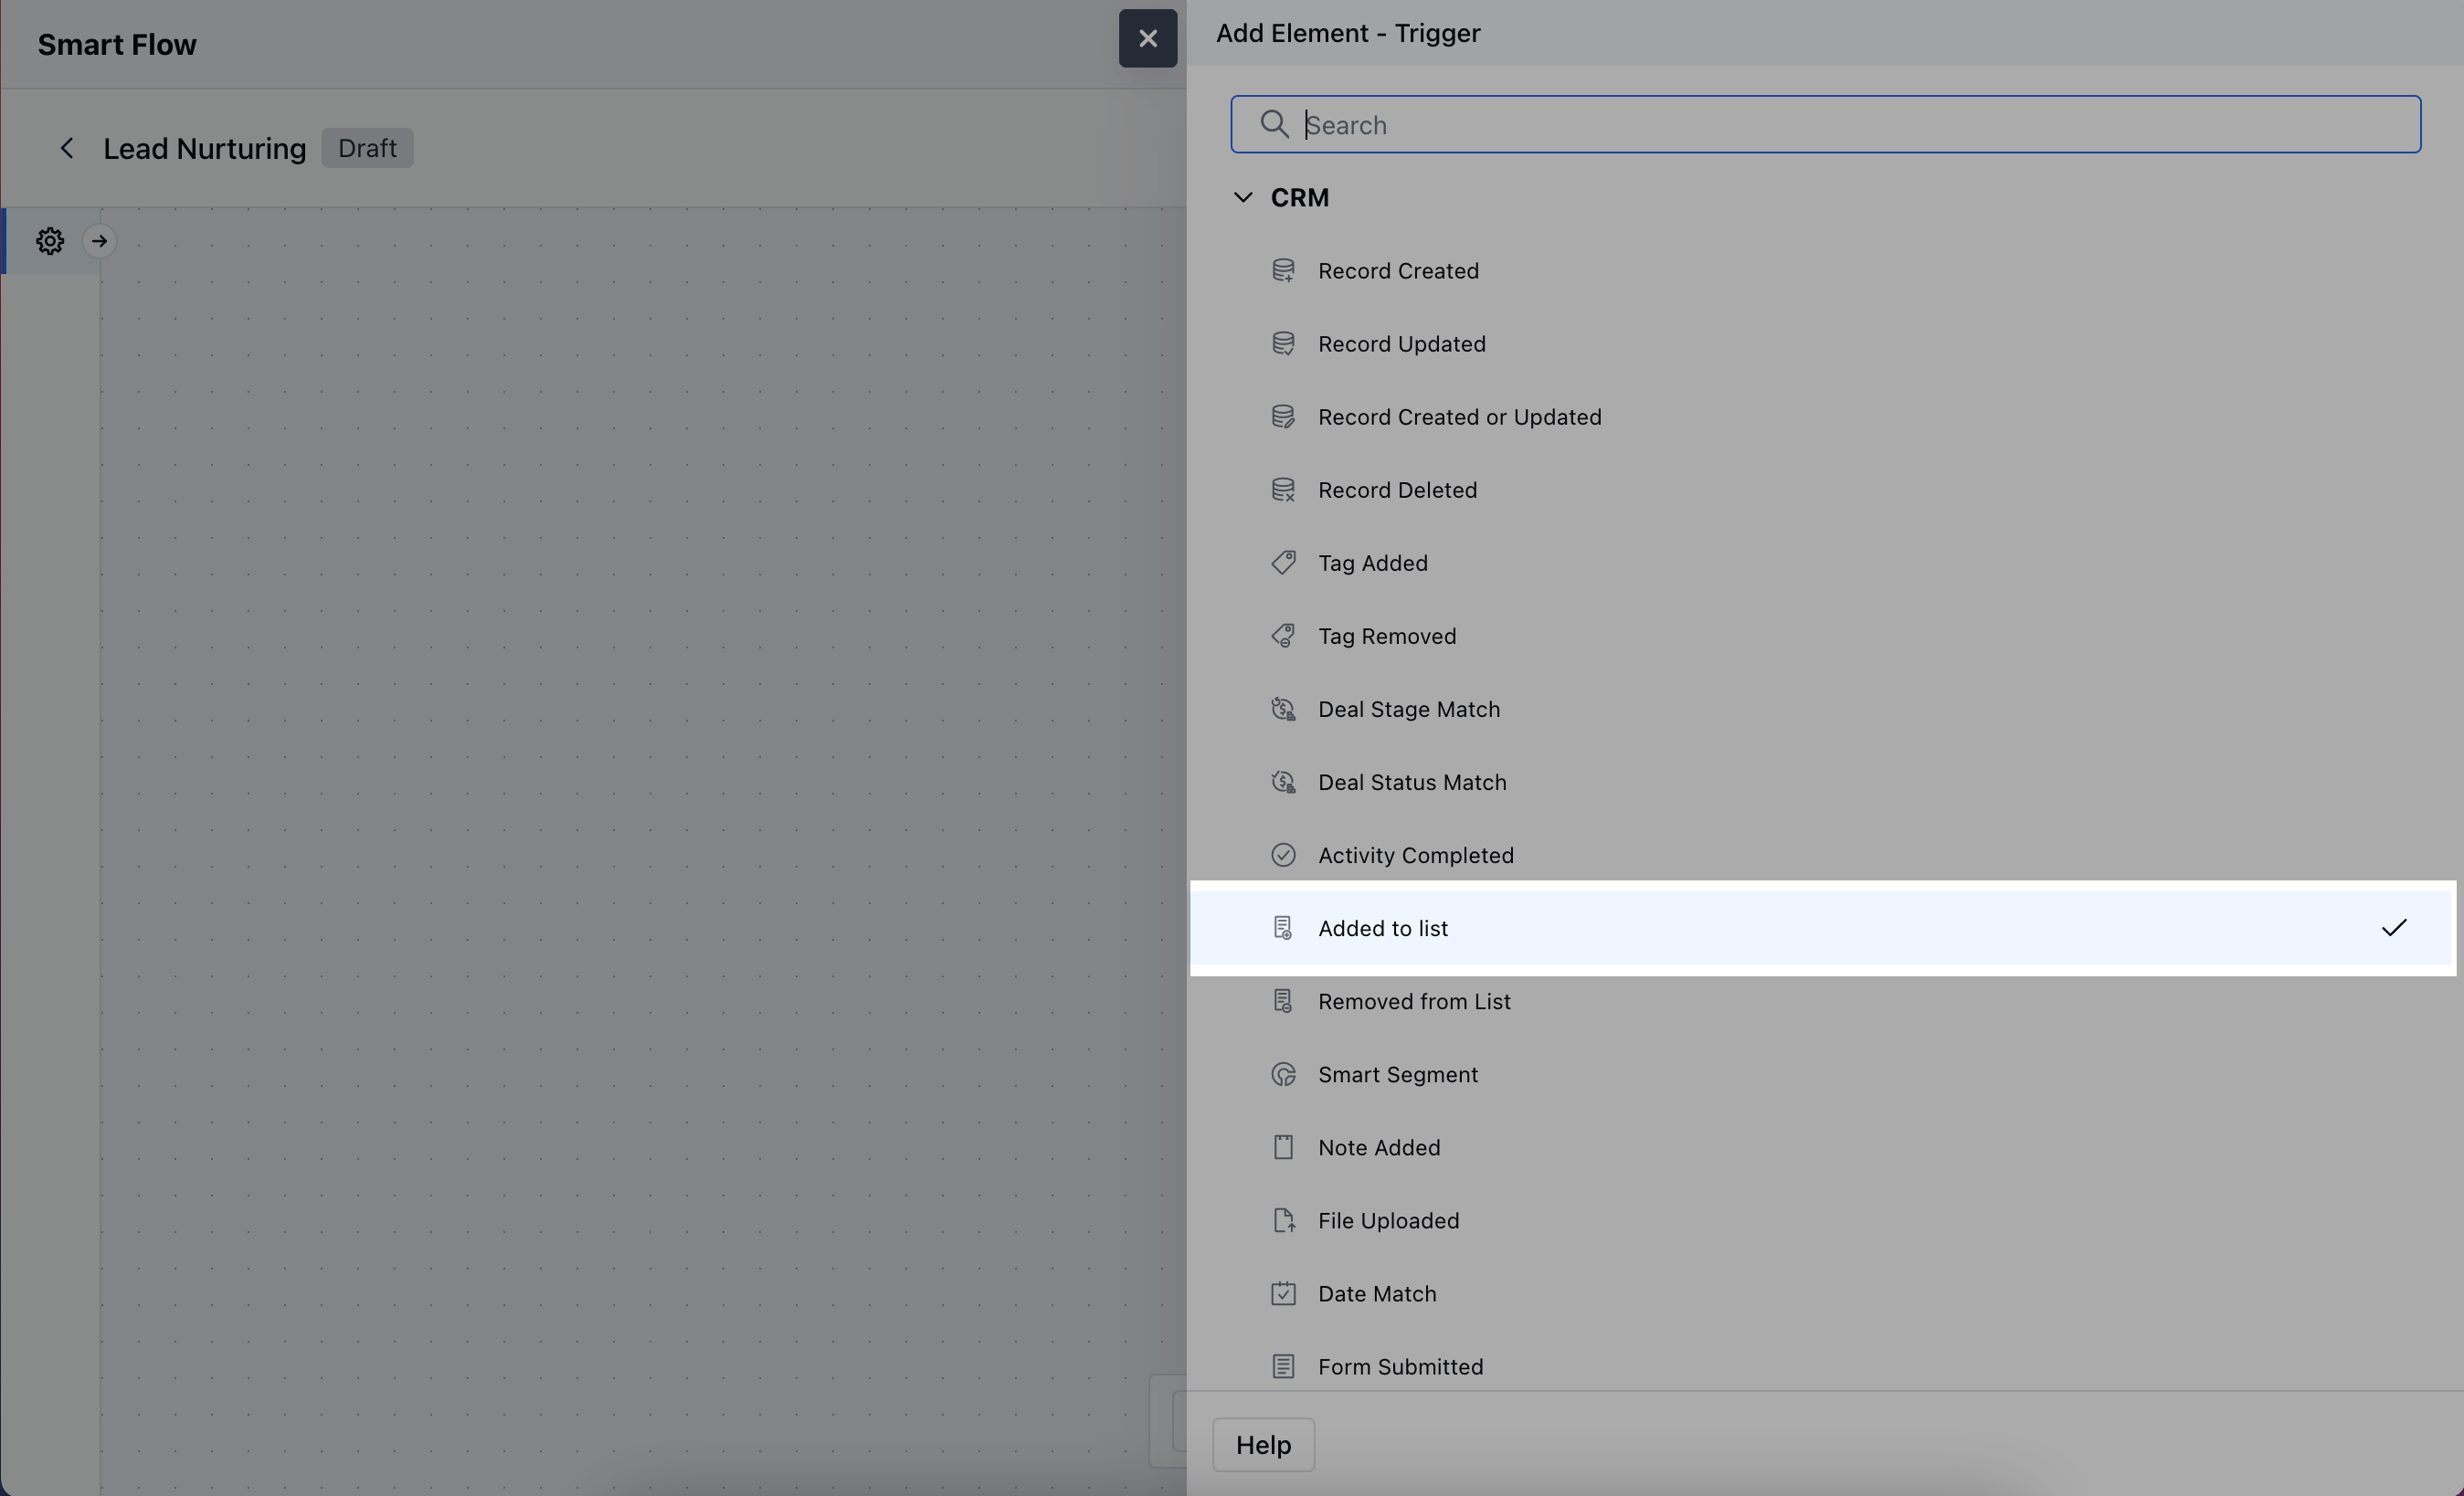
Task: Select the Record Updated trigger
Action: (x=1401, y=344)
